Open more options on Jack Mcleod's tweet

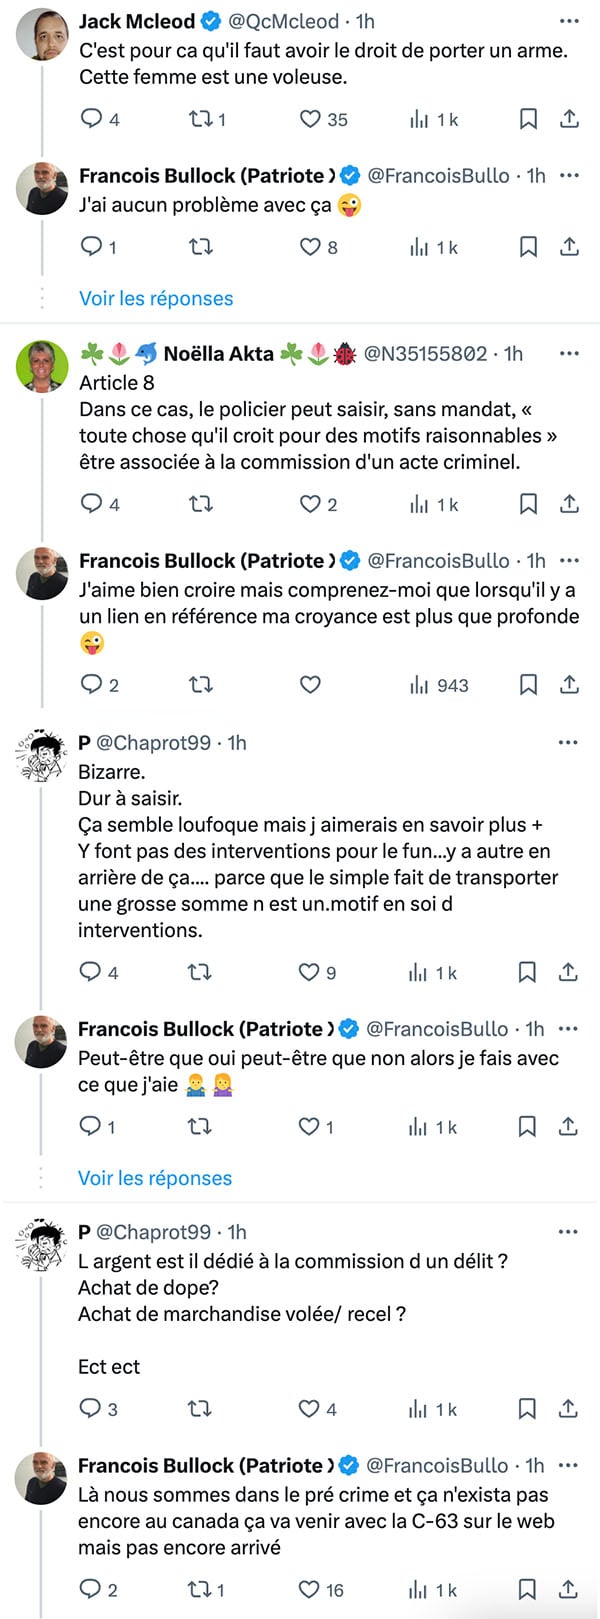569,21
